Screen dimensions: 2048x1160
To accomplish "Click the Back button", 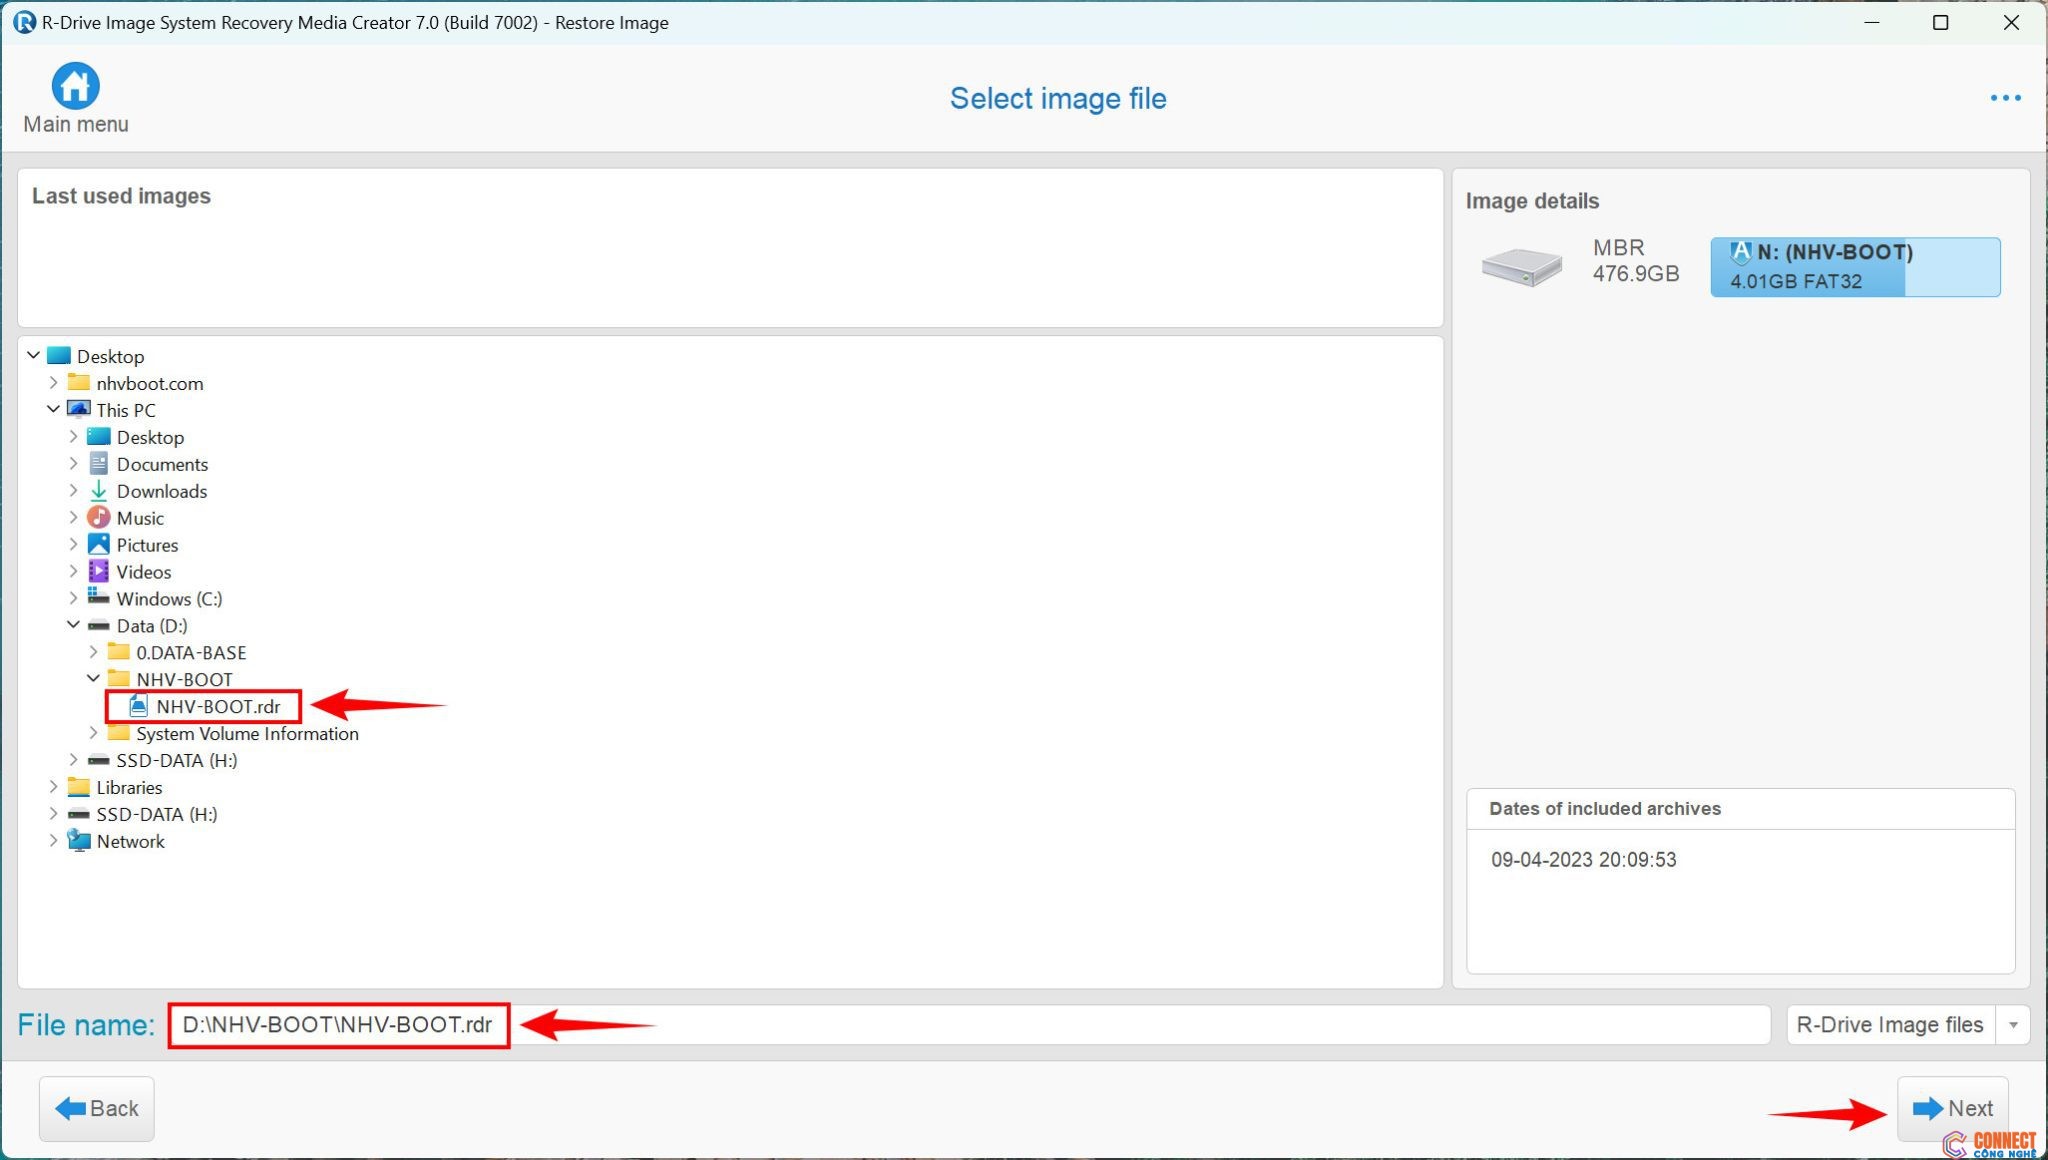I will tap(97, 1108).
